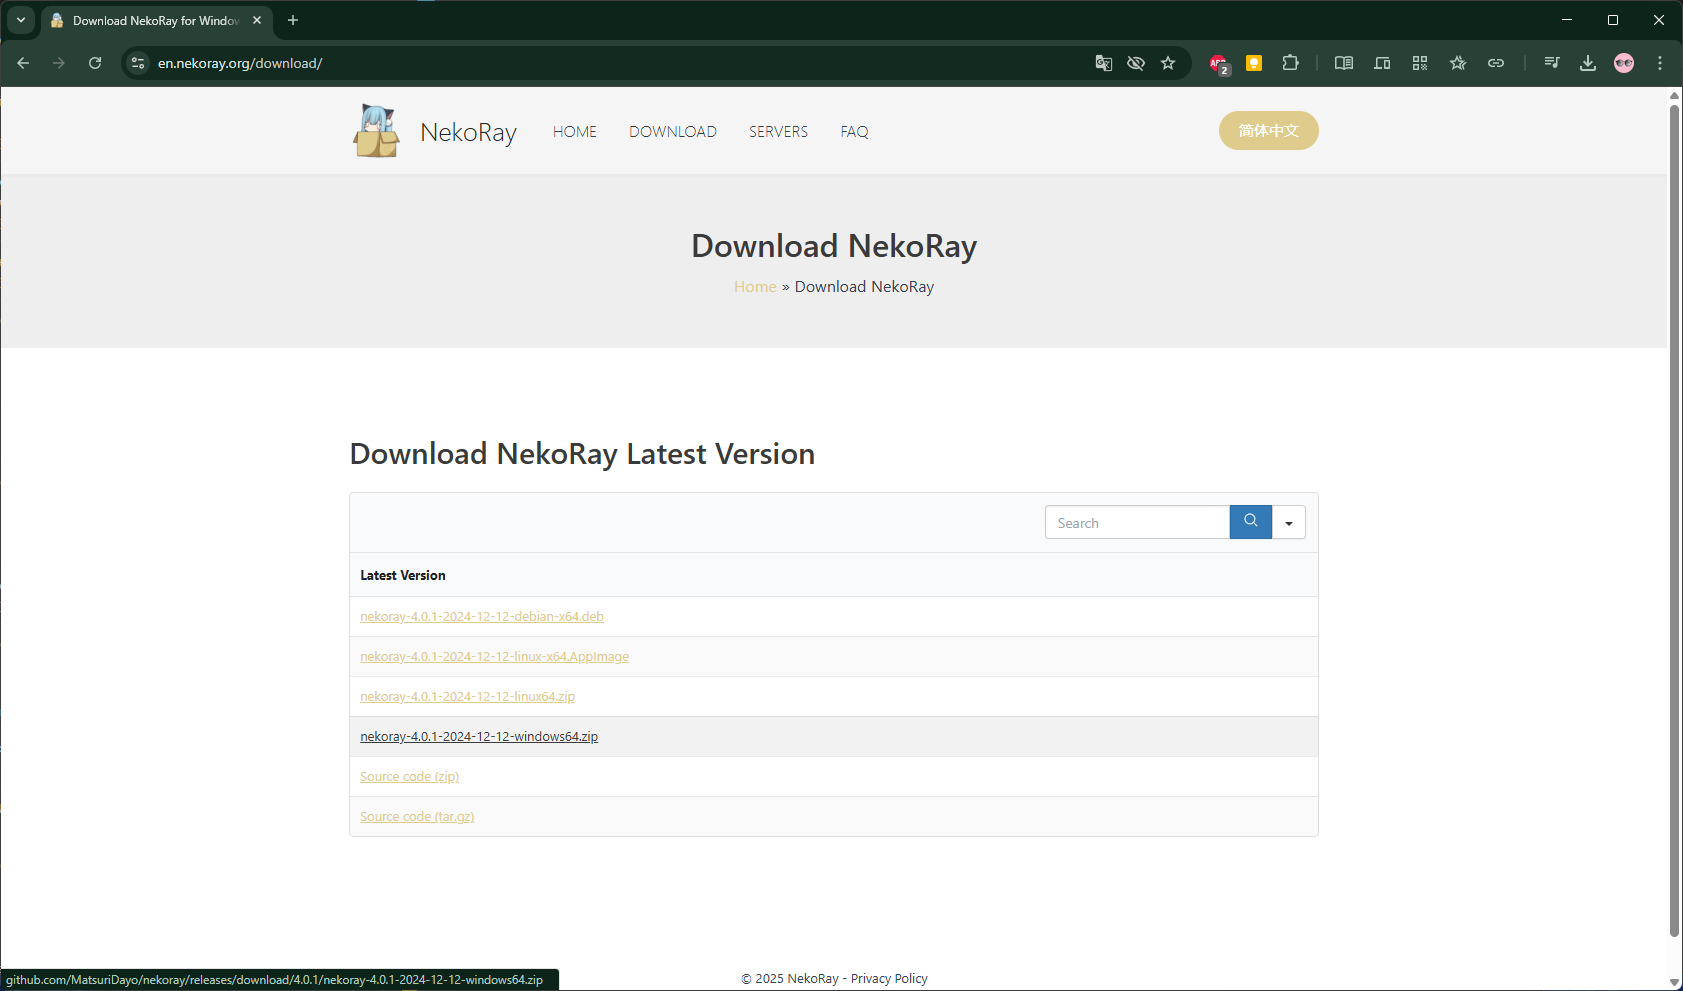The image size is (1683, 991).
Task: Open site information icon in address bar
Action: 138,63
